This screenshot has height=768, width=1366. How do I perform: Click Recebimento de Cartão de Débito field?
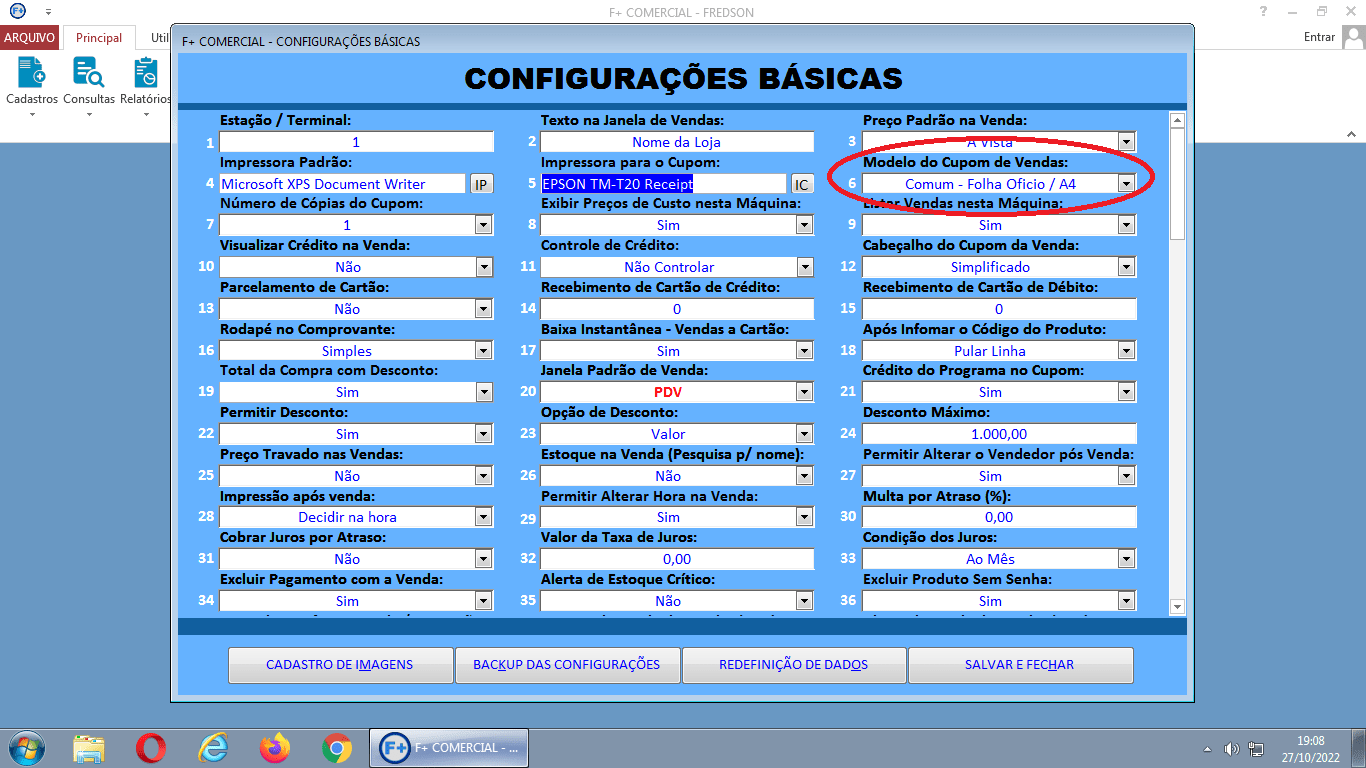[x=999, y=309]
